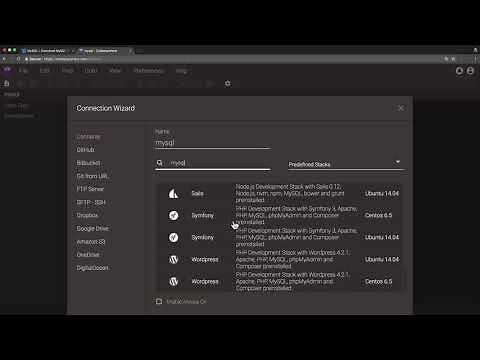Click the Symfony logo in the Centos row

tap(173, 215)
